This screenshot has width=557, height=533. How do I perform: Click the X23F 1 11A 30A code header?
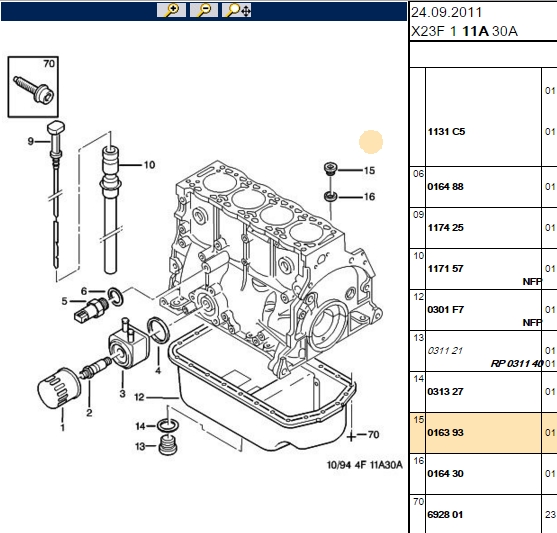464,31
